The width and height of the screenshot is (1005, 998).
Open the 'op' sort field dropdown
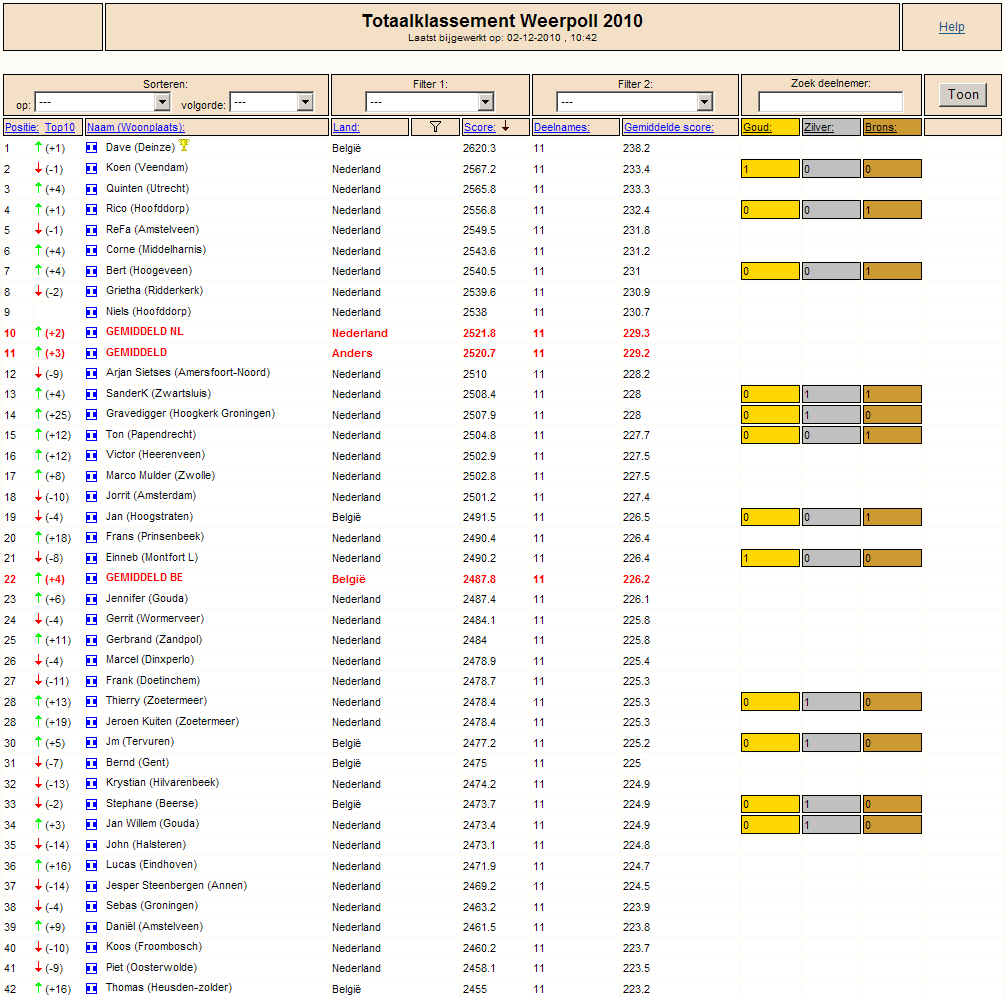tap(95, 102)
